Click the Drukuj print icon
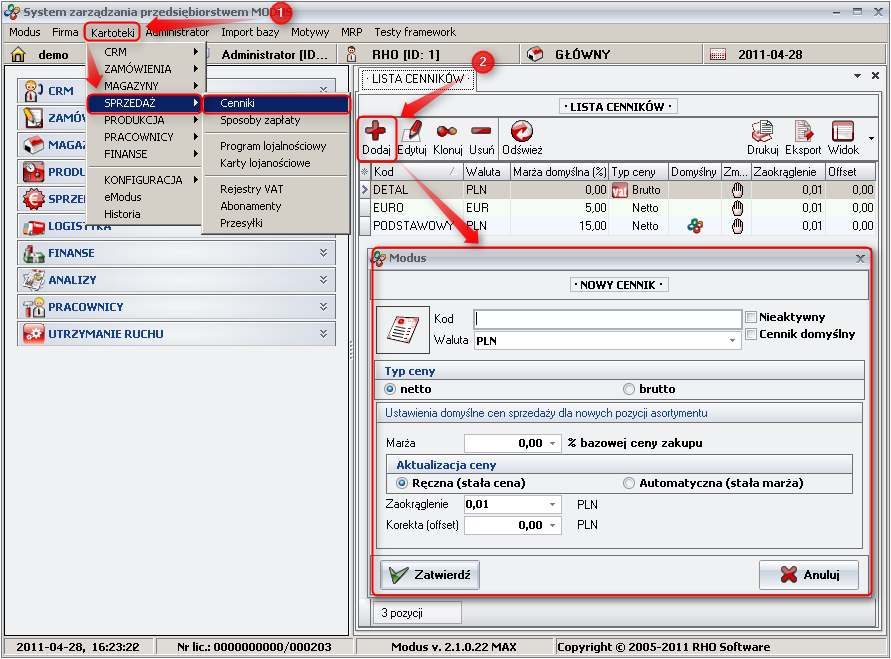 click(763, 132)
